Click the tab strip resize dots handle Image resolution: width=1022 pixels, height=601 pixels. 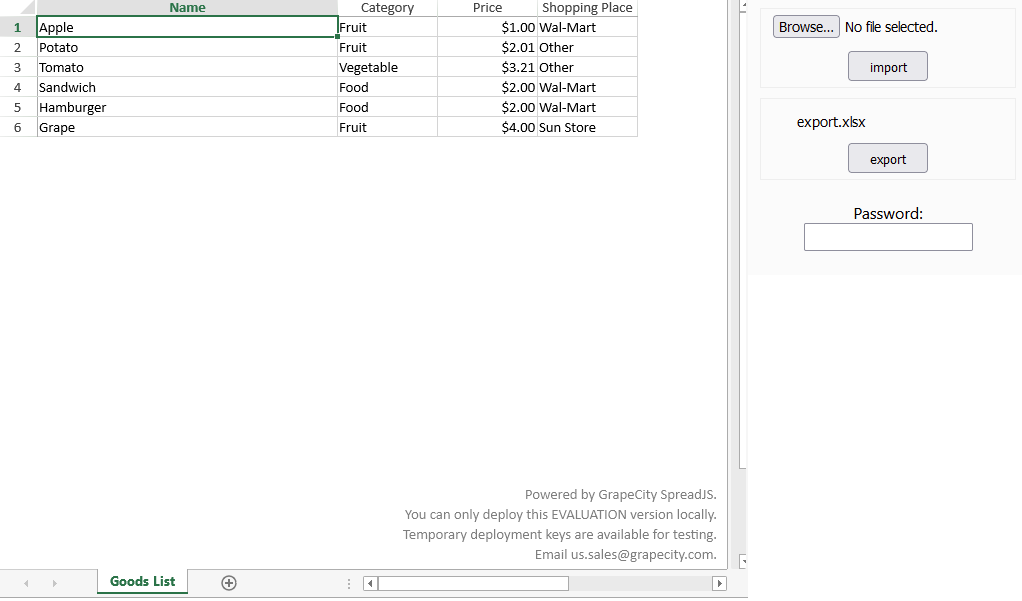pyautogui.click(x=348, y=583)
